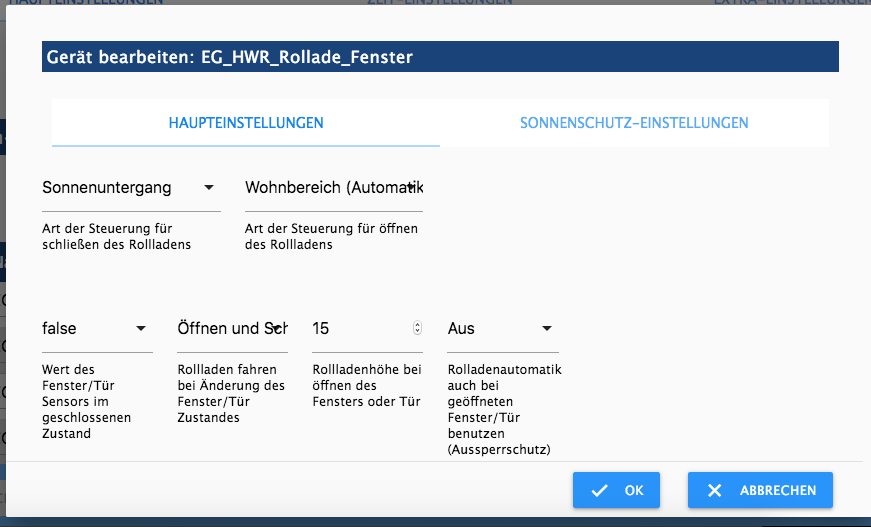The image size is (871, 527).
Task: Click label 'Art der Steuerung für öffnen des Rollladens'
Action: 331,237
